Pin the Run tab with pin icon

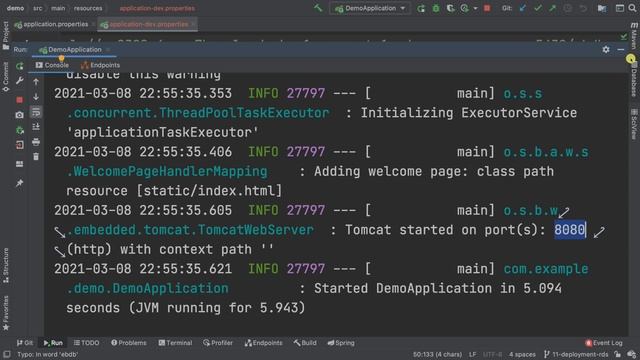pyautogui.click(x=20, y=183)
